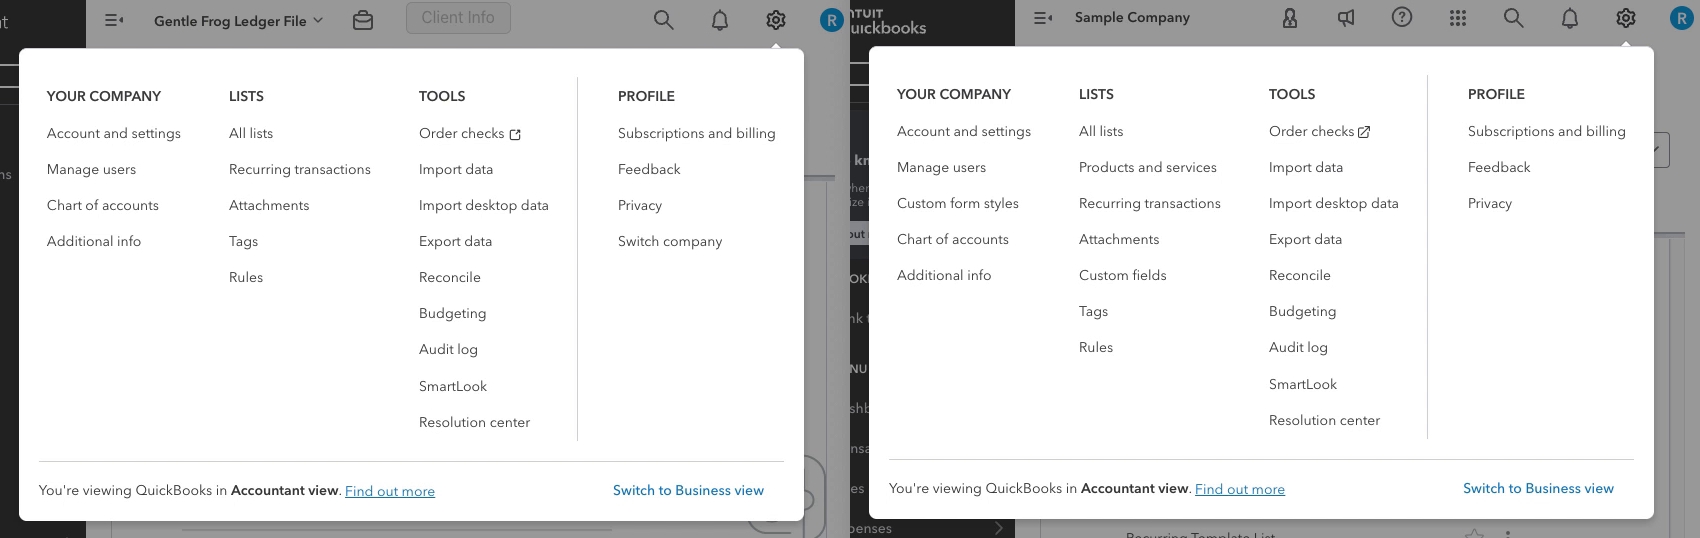Open the apps grid icon
1700x538 pixels.
1458,18
